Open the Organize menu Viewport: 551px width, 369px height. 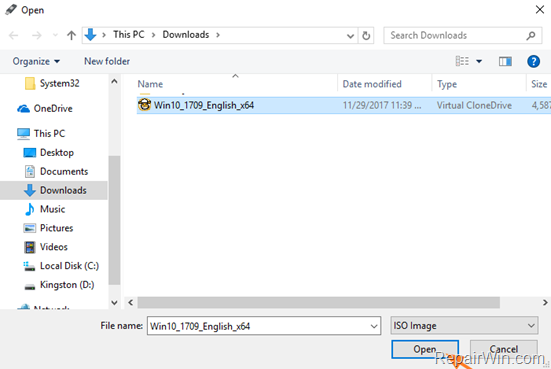coord(36,62)
